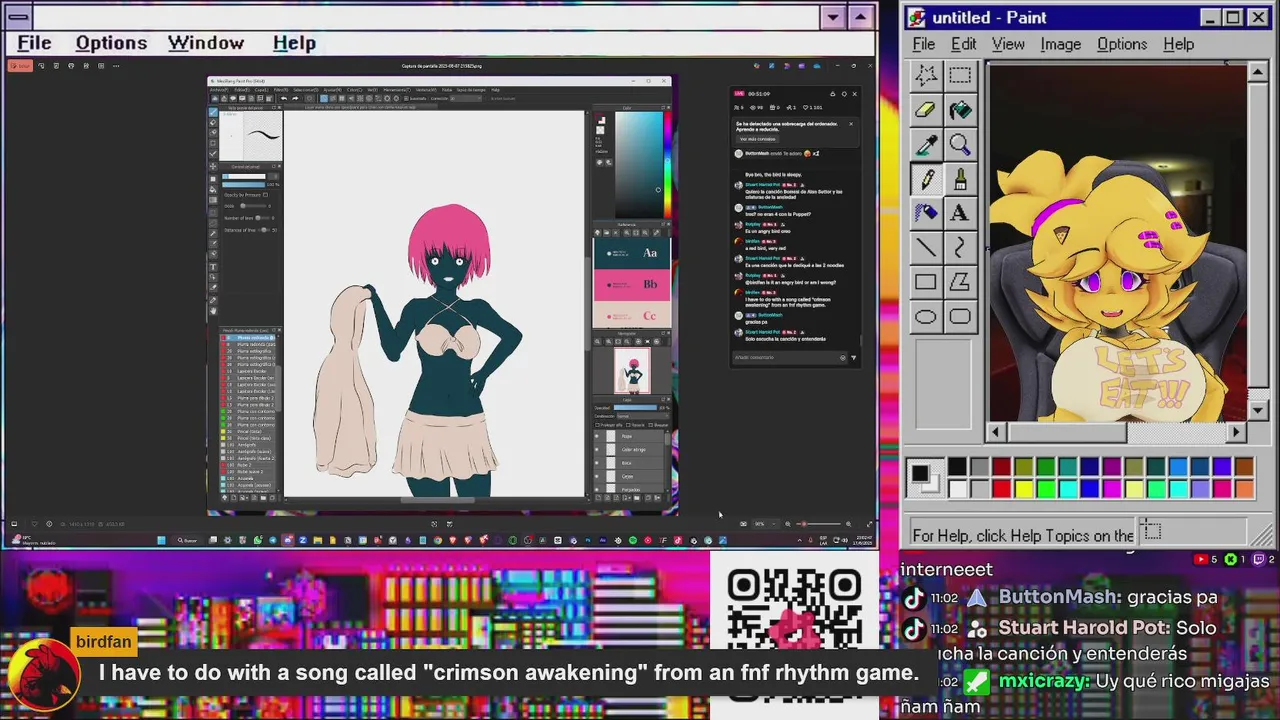Image resolution: width=1280 pixels, height=720 pixels.
Task: Click Paint horizontal scroll-left arrow
Action: (x=996, y=432)
